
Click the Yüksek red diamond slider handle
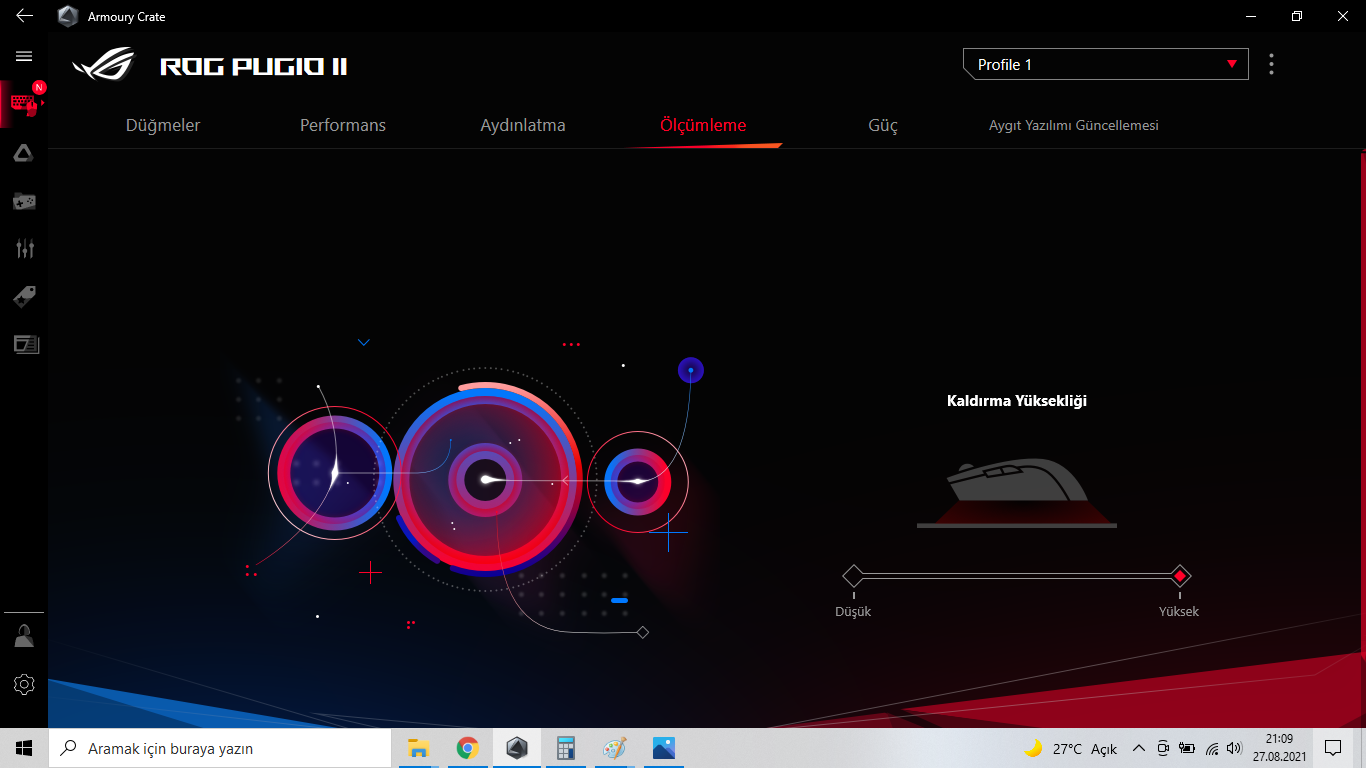click(1180, 576)
